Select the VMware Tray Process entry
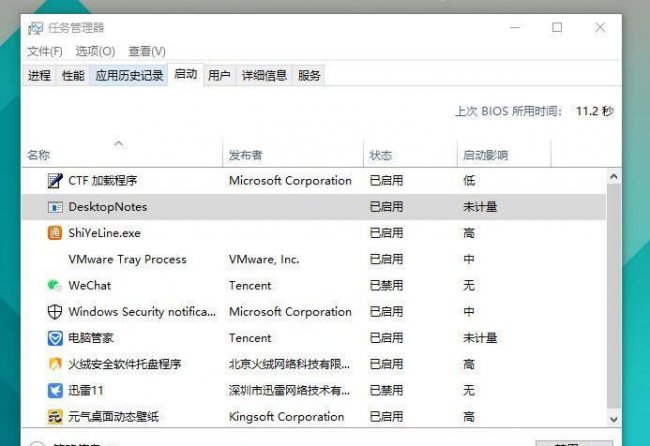This screenshot has width=650, height=446. (x=127, y=259)
